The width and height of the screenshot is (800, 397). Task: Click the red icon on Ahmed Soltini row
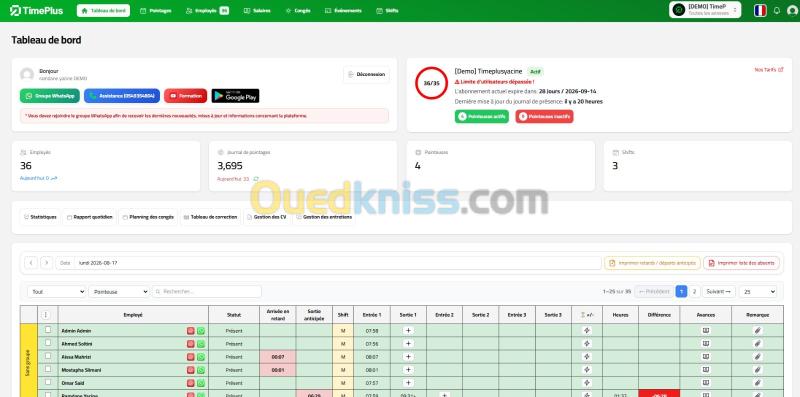click(191, 344)
